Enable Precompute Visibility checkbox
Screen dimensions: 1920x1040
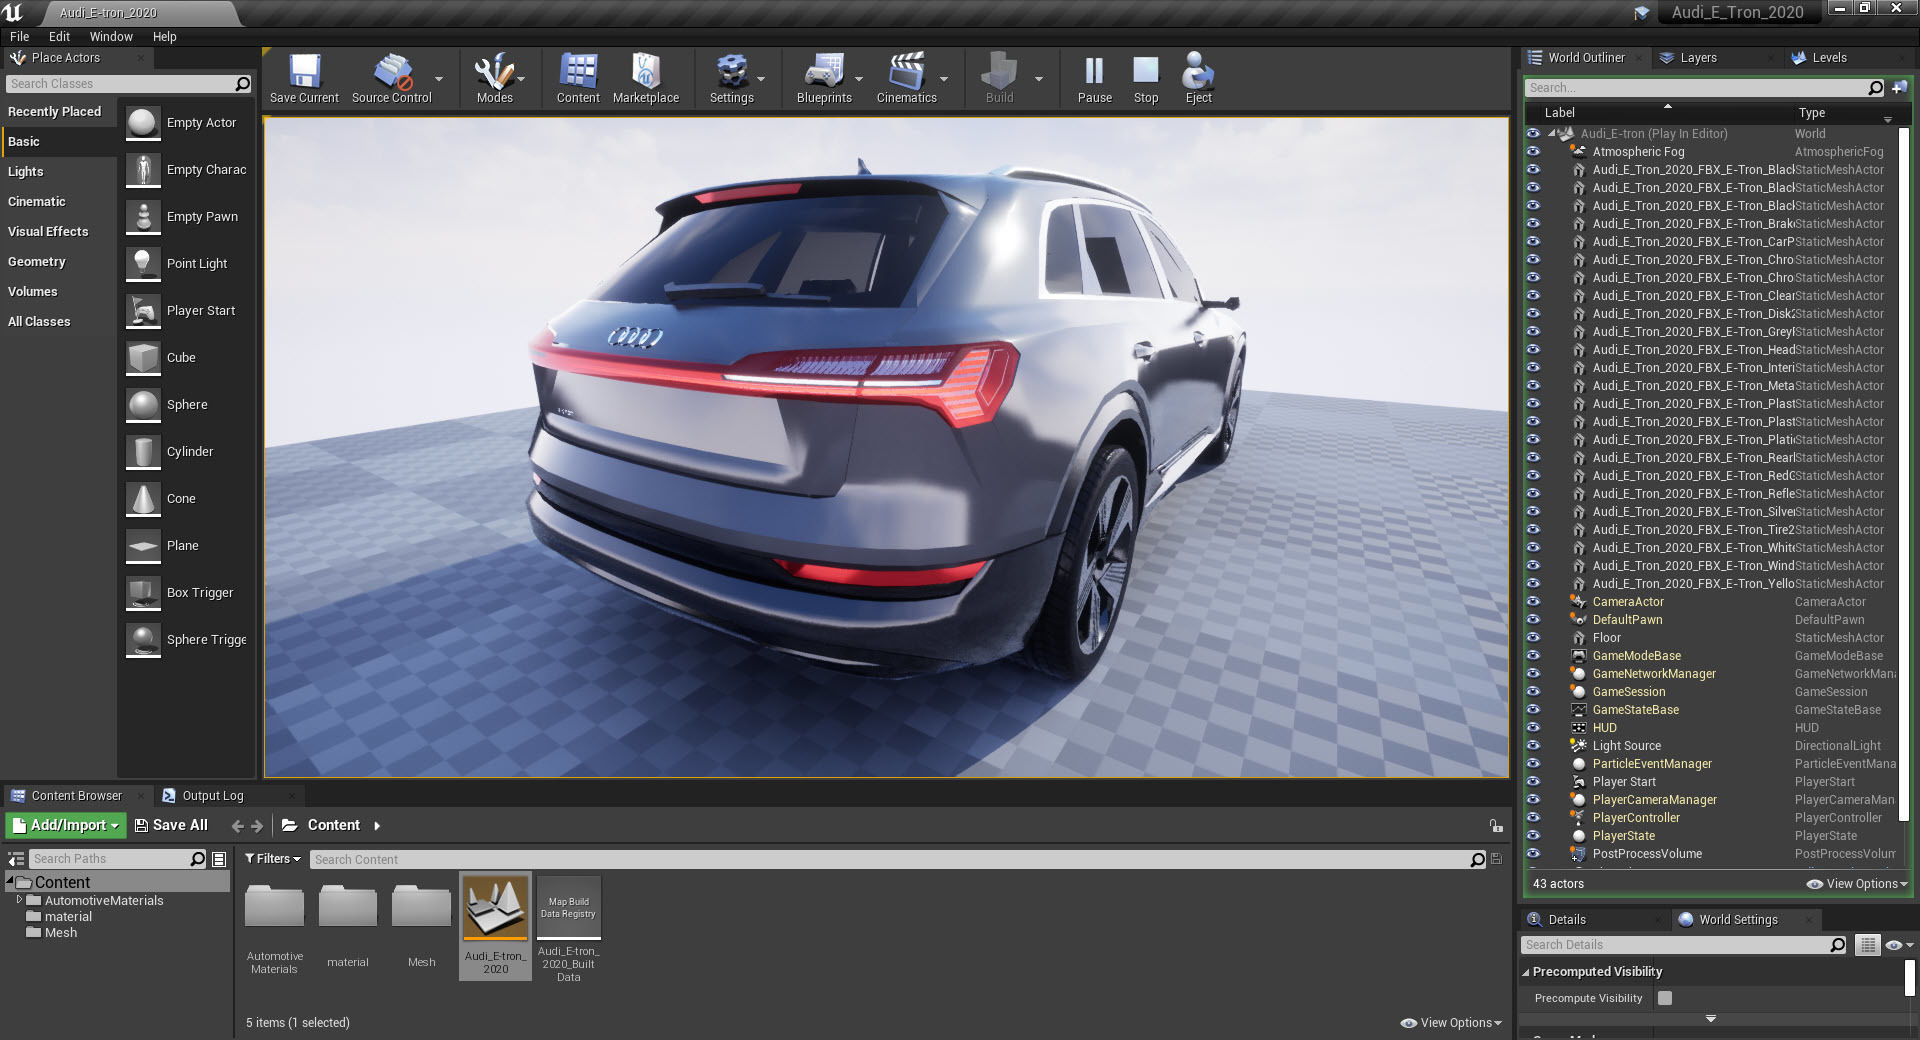point(1665,998)
